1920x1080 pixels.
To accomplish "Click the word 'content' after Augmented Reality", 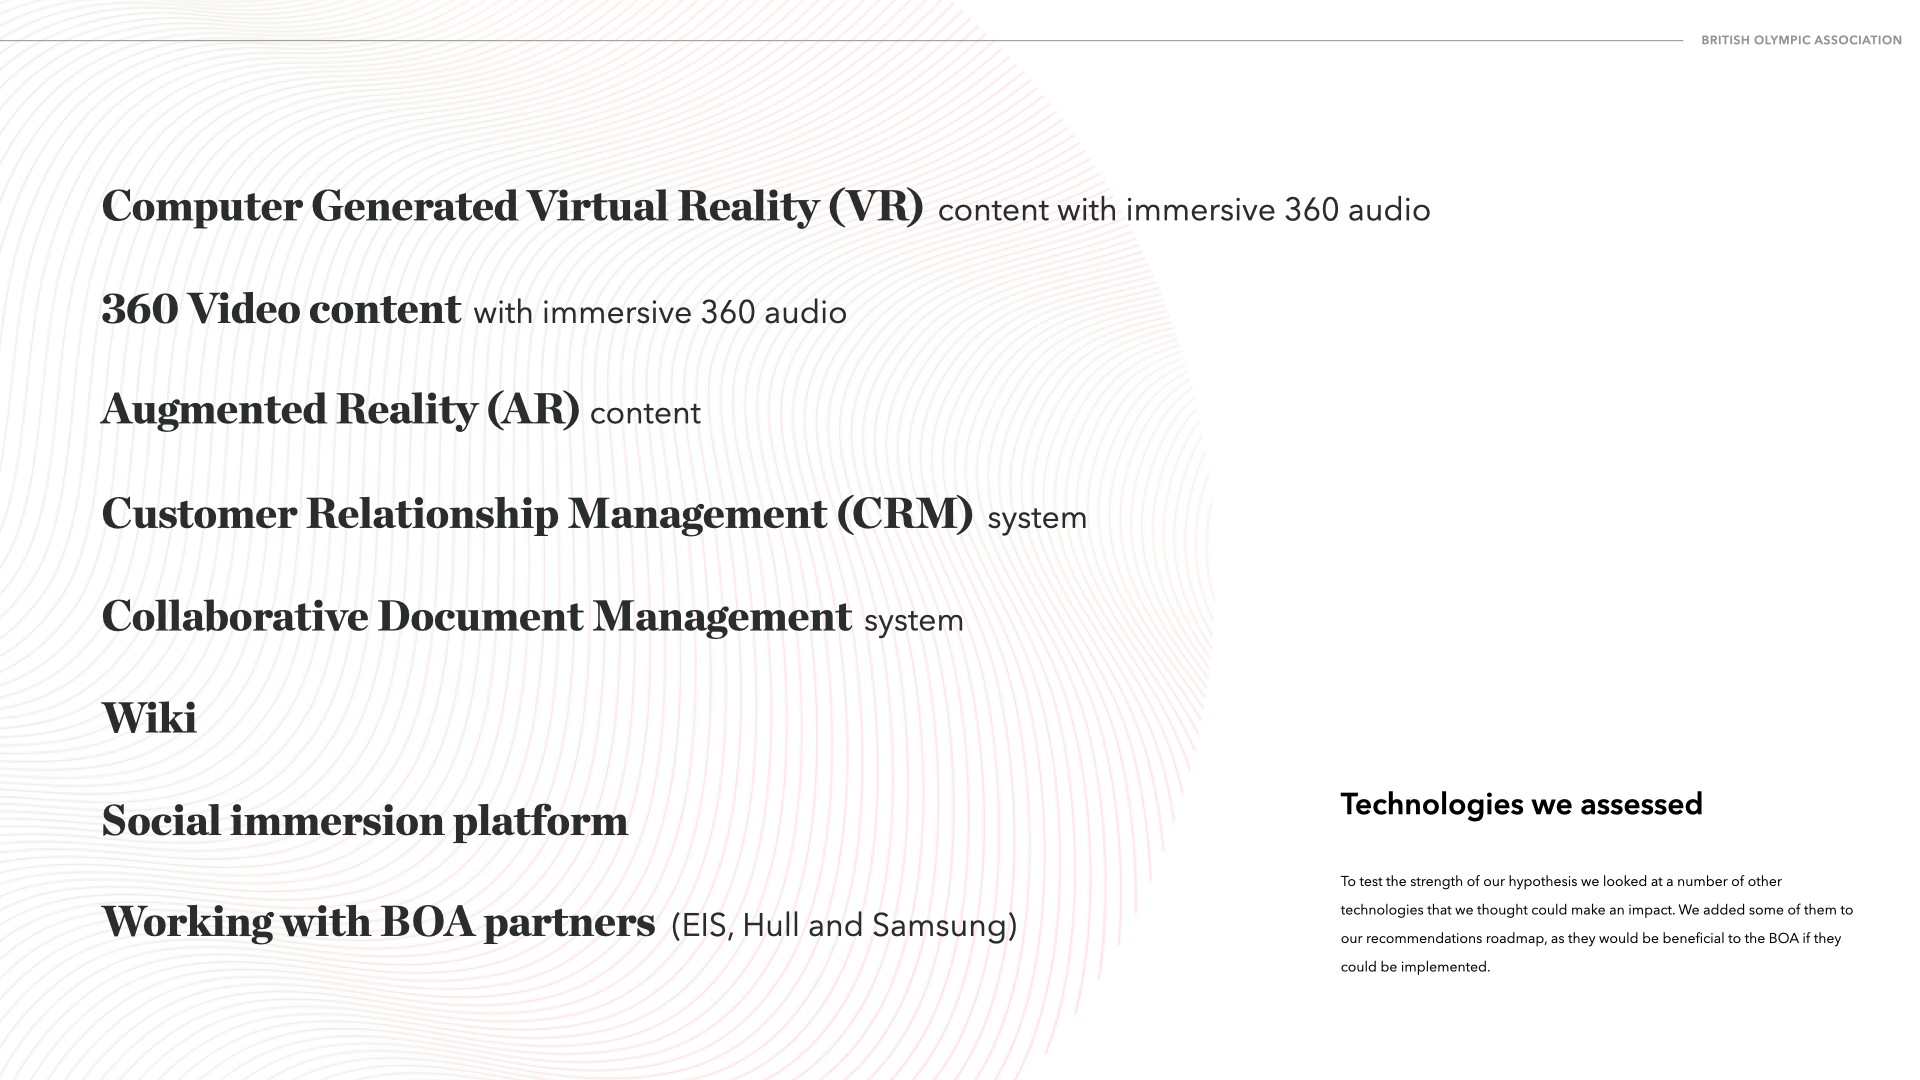I will (x=645, y=414).
